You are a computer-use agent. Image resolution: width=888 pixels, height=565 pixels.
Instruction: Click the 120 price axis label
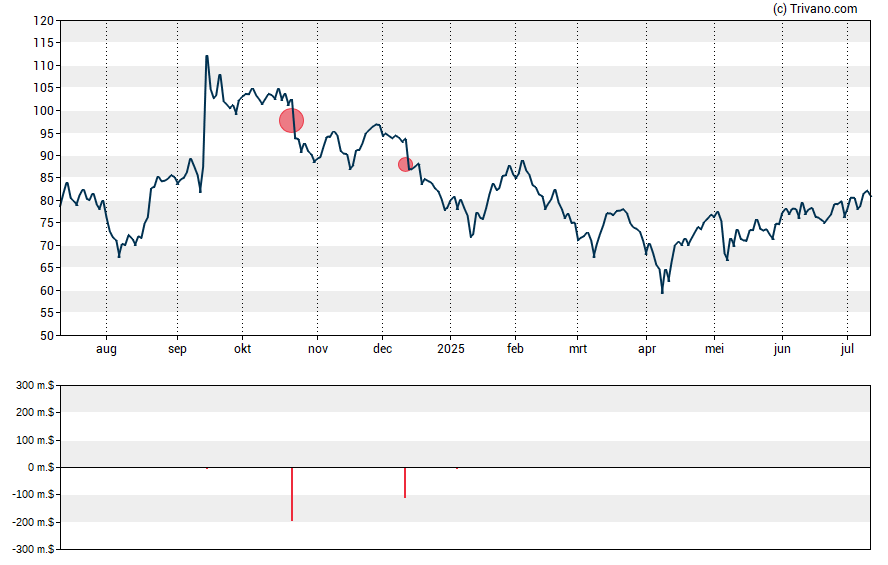pos(44,21)
